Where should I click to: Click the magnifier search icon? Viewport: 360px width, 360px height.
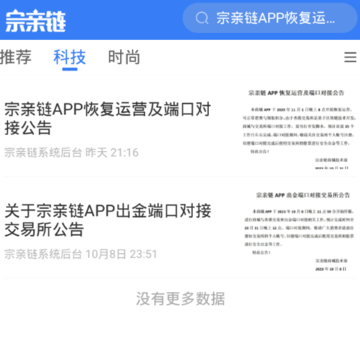click(202, 18)
